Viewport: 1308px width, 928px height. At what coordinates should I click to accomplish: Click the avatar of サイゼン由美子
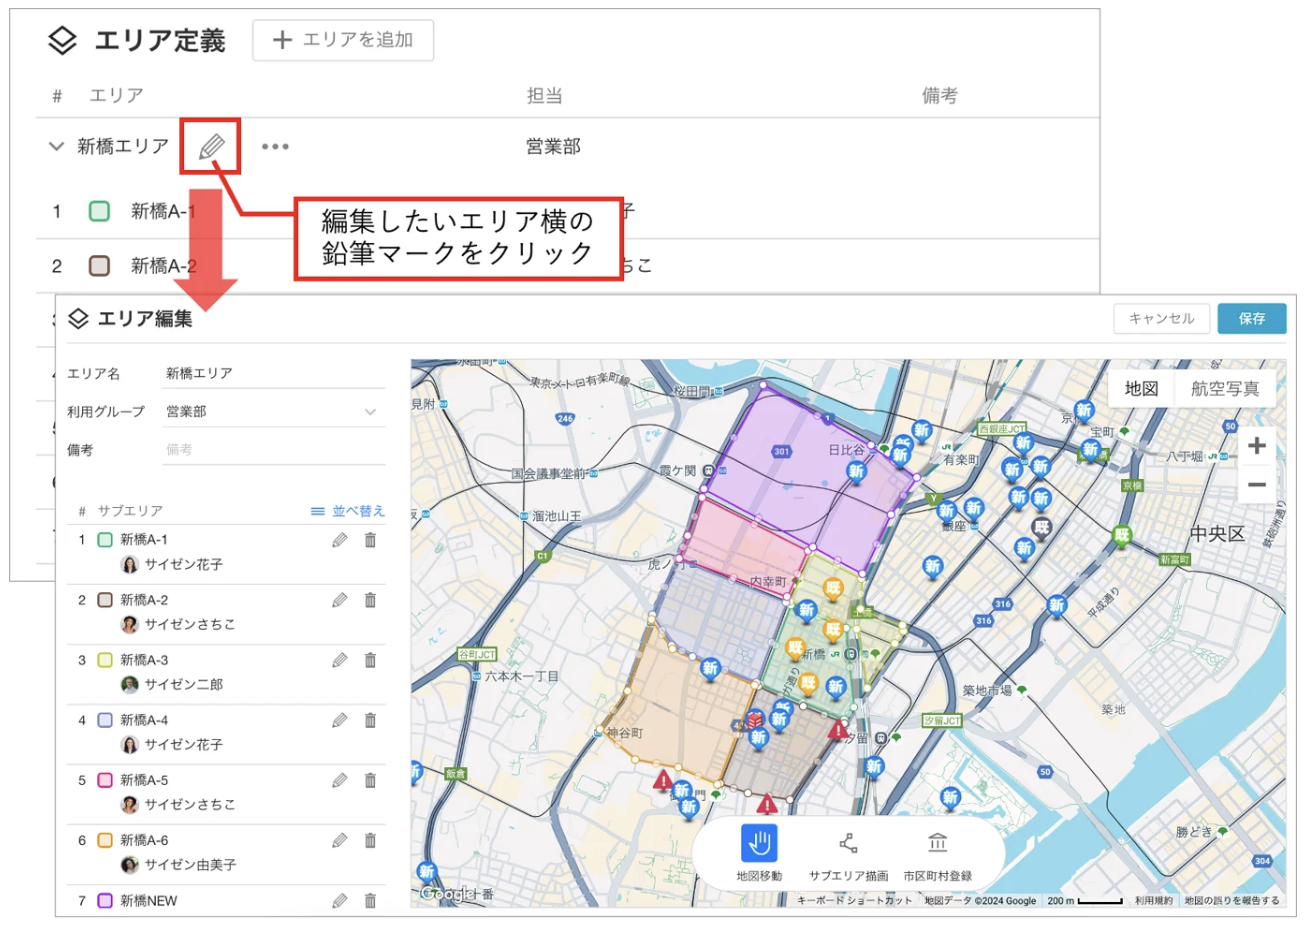coord(129,865)
